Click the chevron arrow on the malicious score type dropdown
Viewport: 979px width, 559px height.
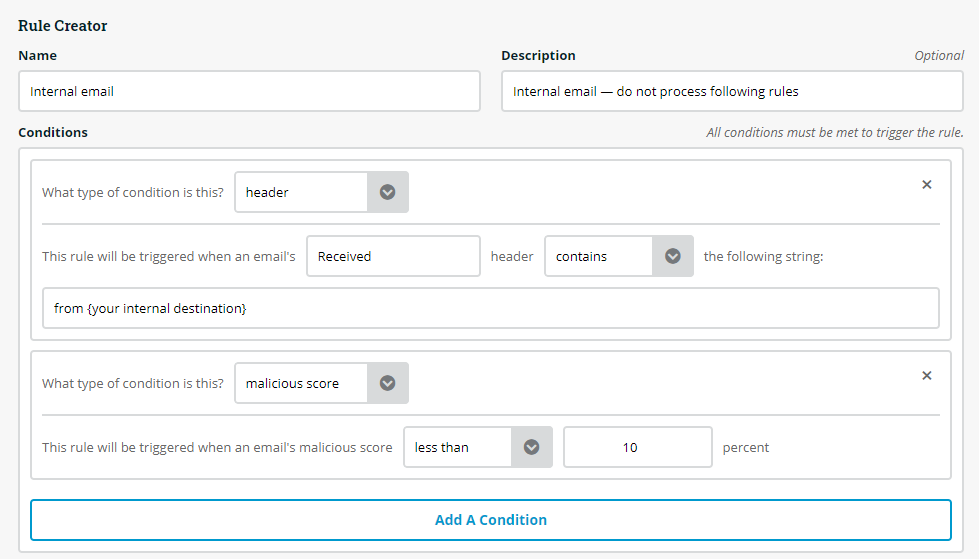pyautogui.click(x=388, y=384)
